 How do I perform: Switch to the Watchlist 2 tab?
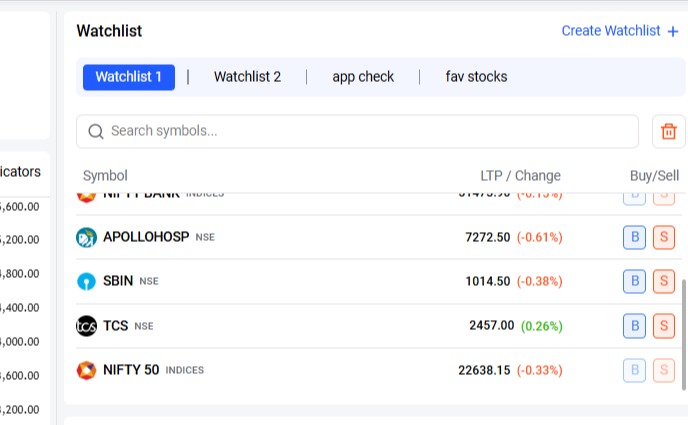247,77
